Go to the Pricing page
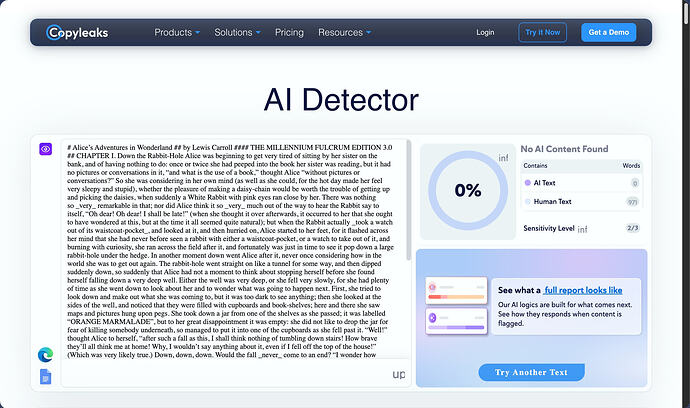 pyautogui.click(x=289, y=32)
